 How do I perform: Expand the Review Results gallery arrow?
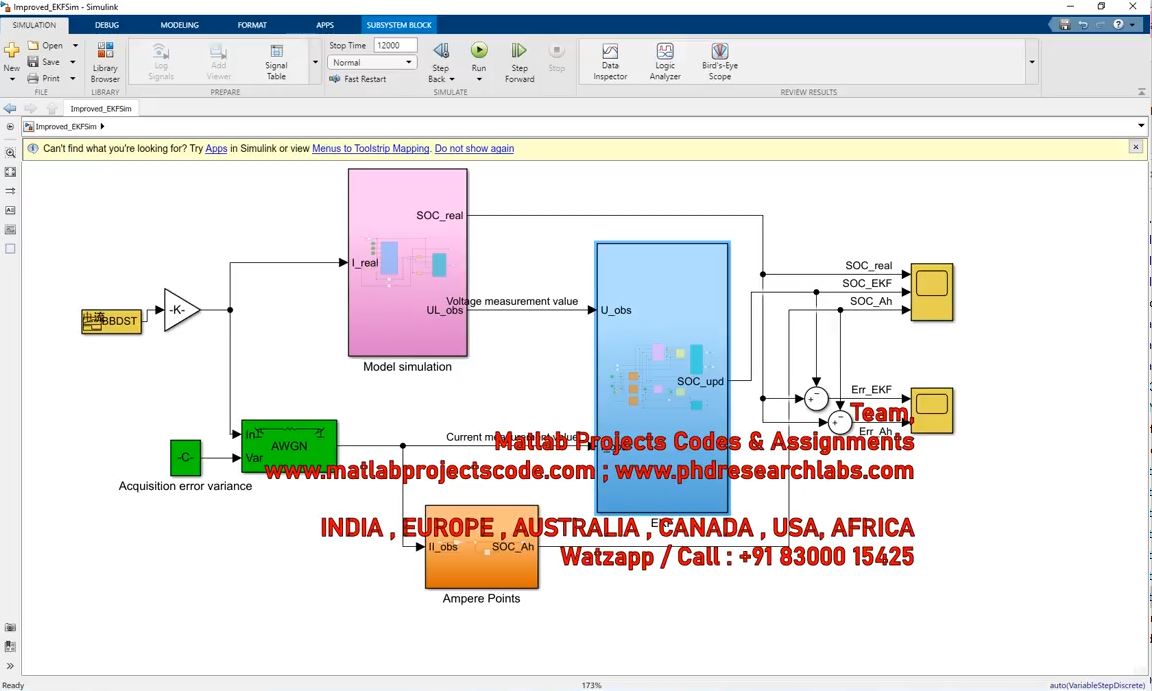1032,62
